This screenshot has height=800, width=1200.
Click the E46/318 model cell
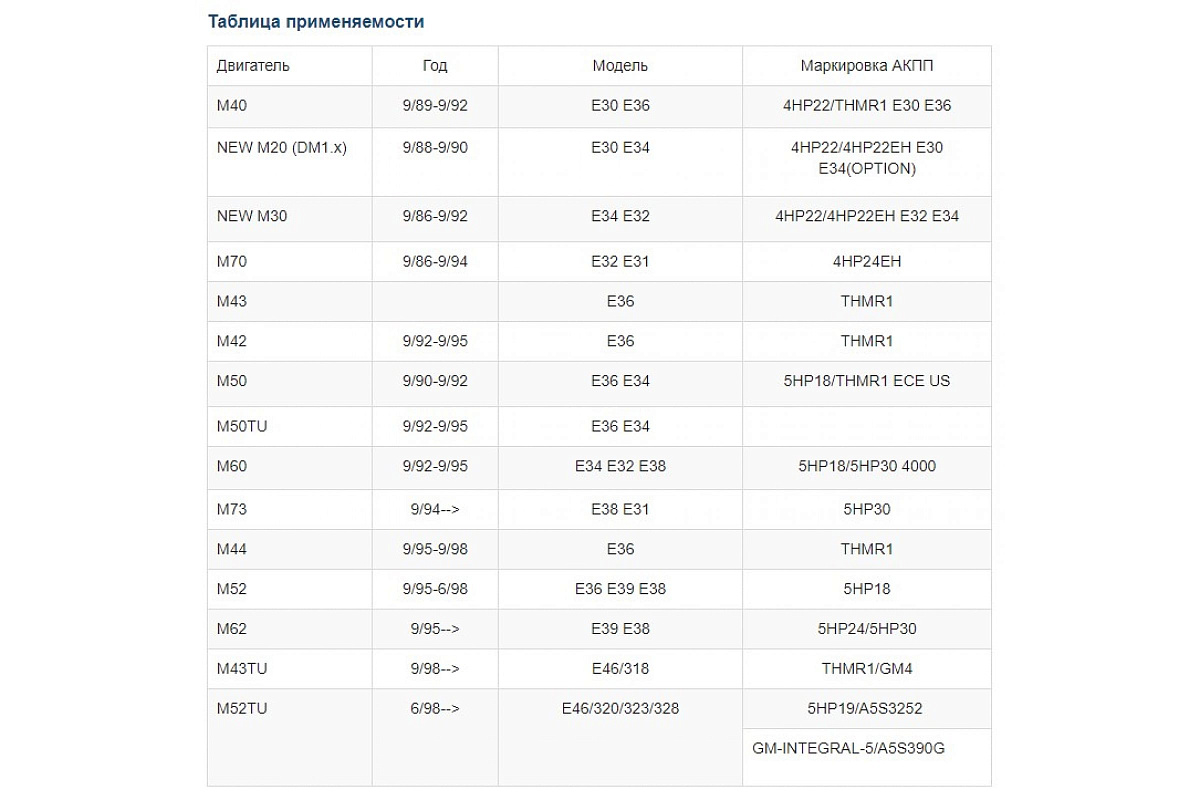click(x=620, y=669)
